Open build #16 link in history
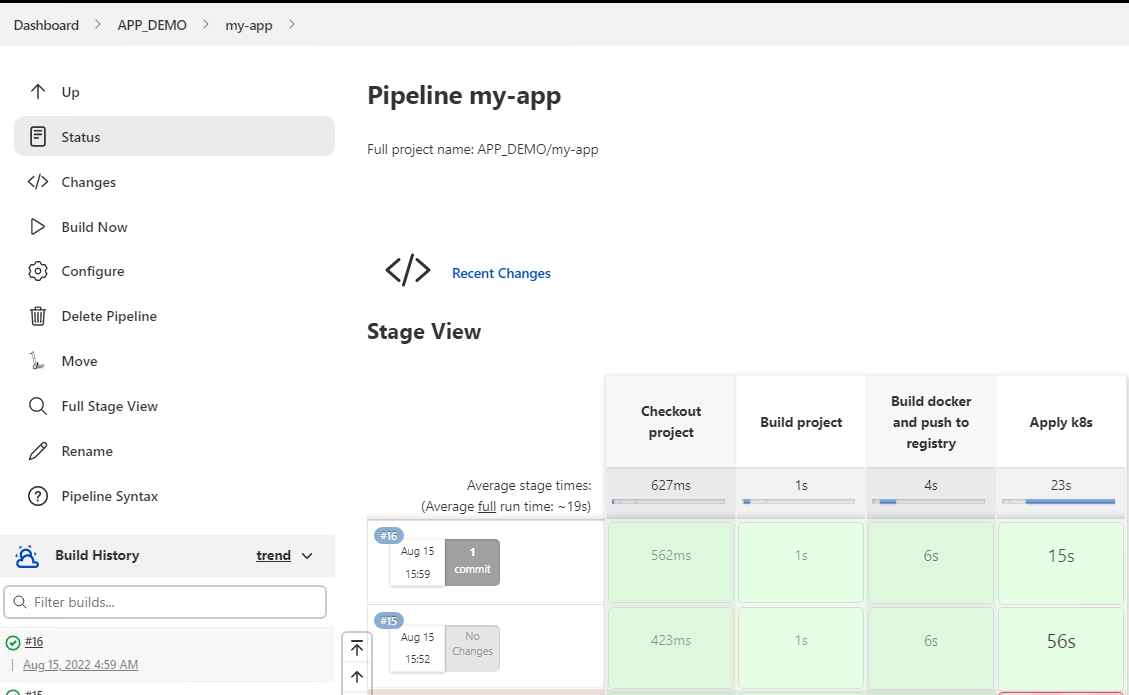The image size is (1129, 695). [34, 642]
